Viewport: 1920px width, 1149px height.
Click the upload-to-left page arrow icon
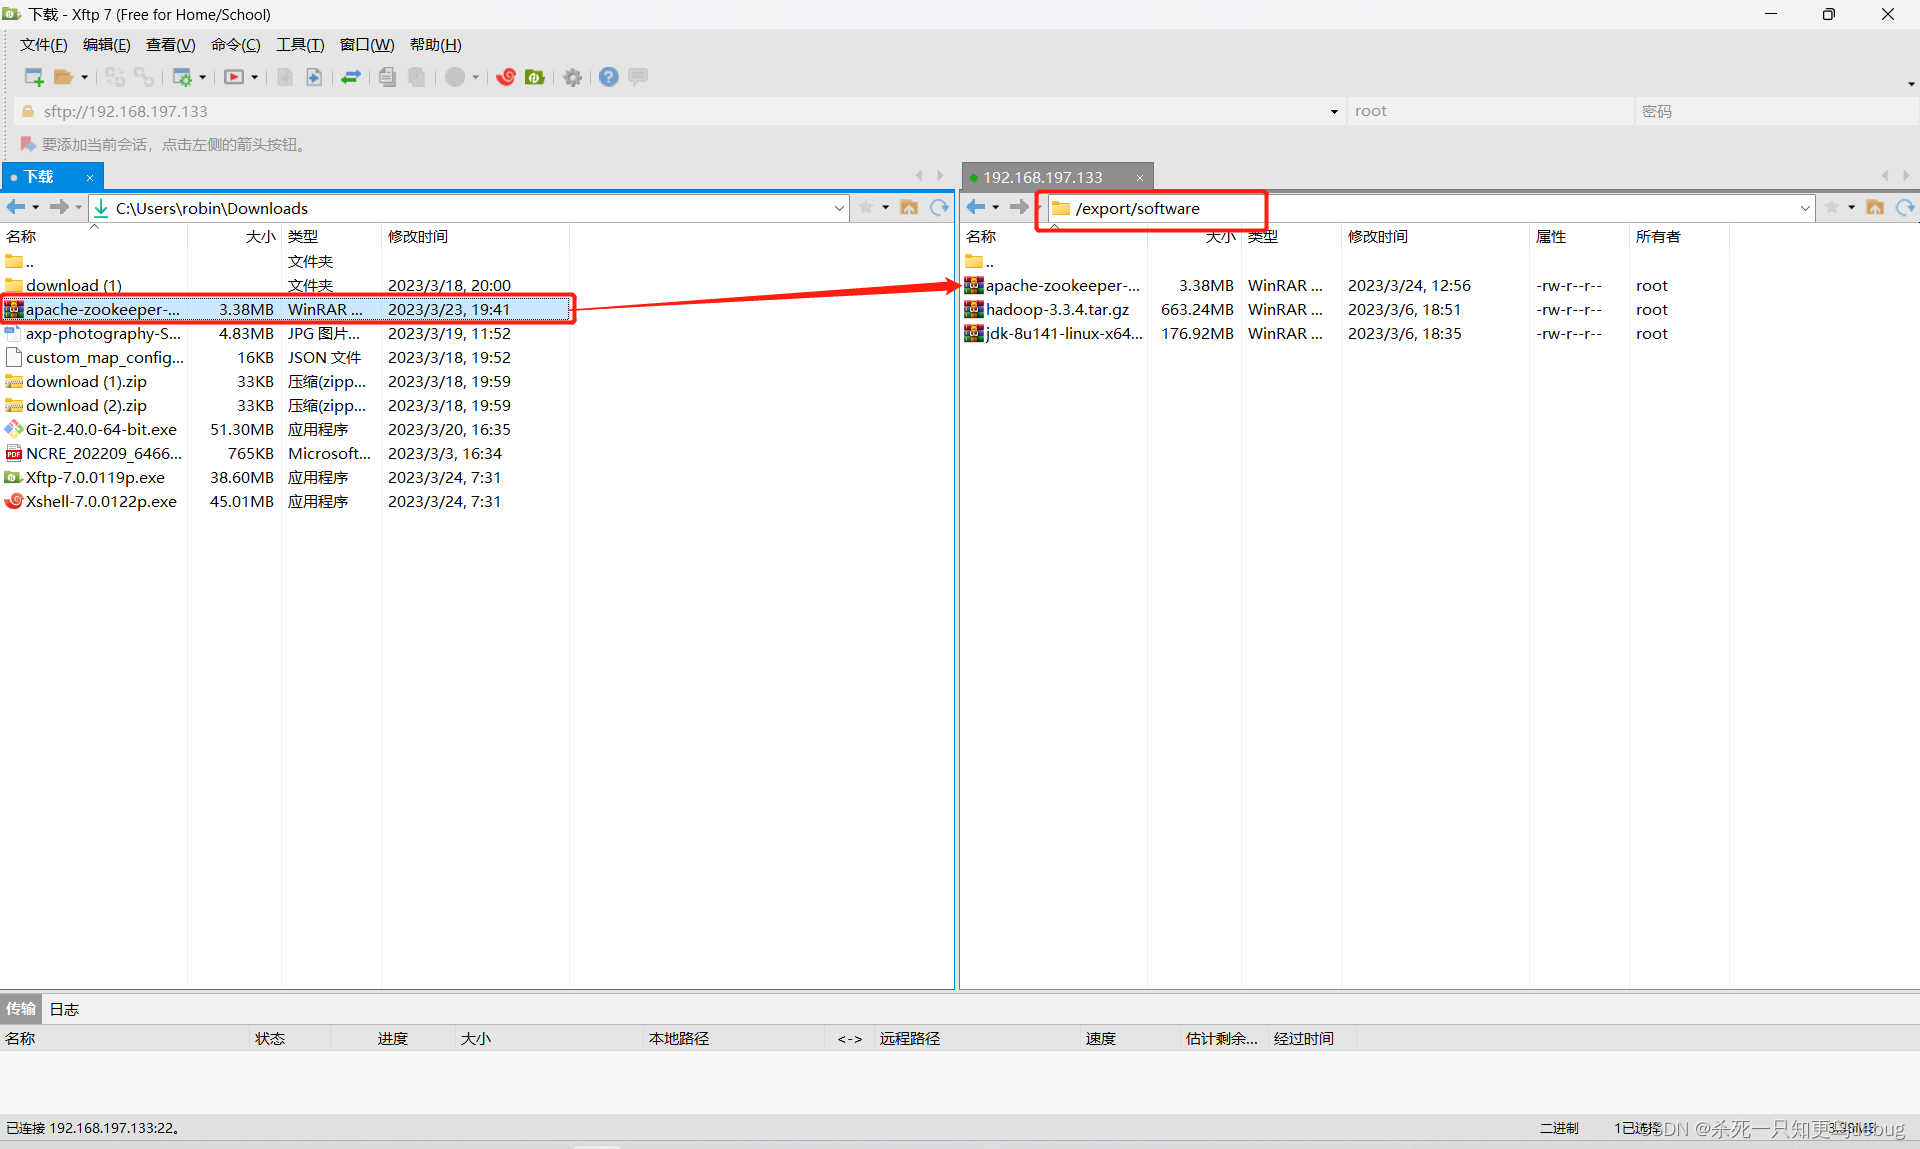click(x=285, y=77)
